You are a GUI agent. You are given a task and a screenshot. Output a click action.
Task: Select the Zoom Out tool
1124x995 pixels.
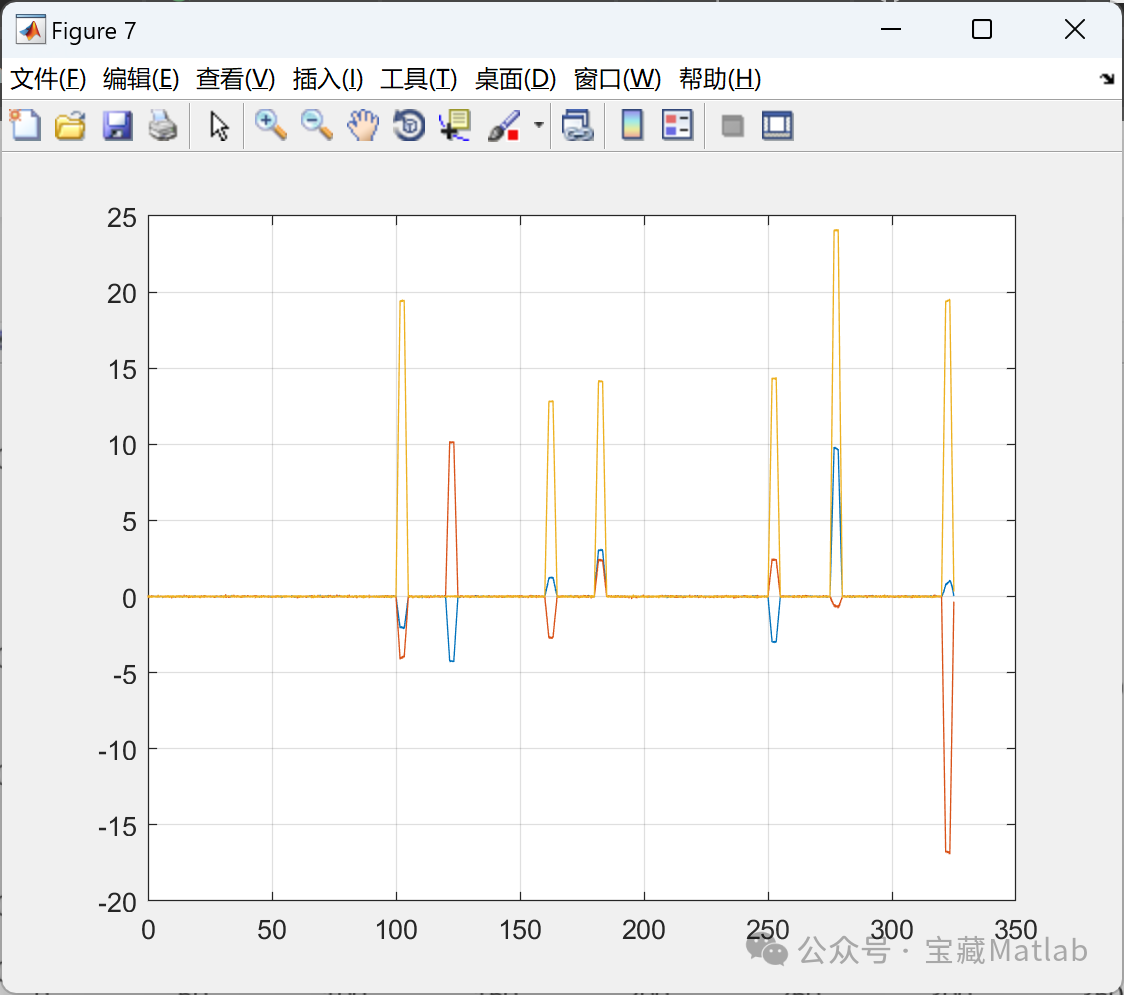pyautogui.click(x=317, y=125)
